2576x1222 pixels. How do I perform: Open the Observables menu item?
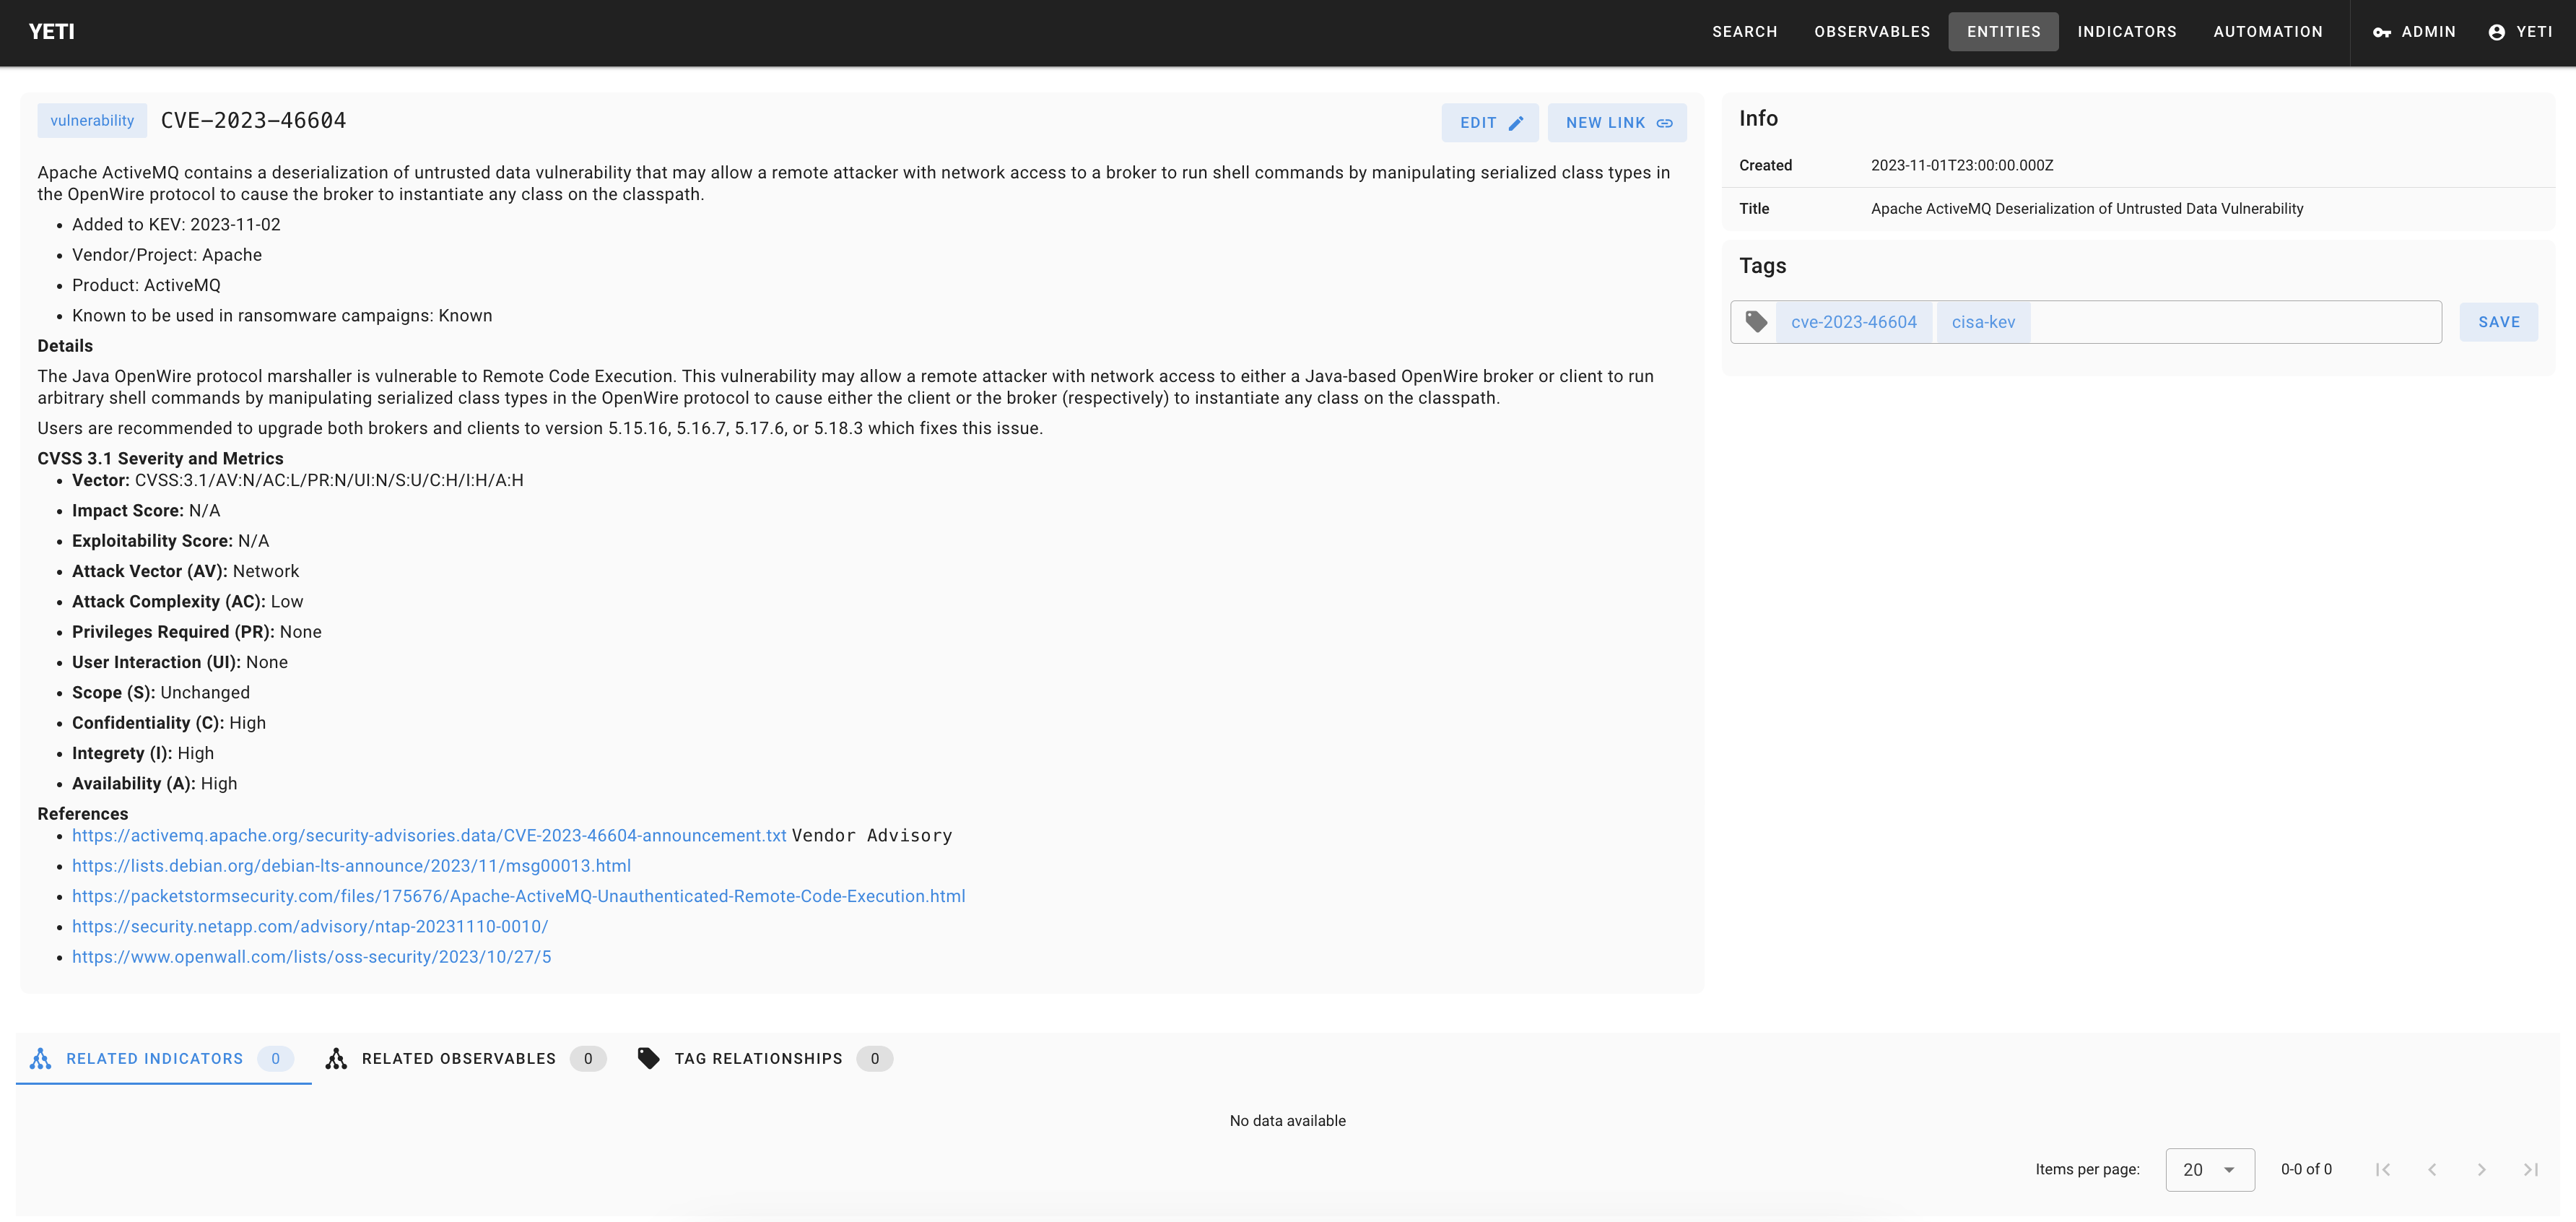(x=1872, y=32)
